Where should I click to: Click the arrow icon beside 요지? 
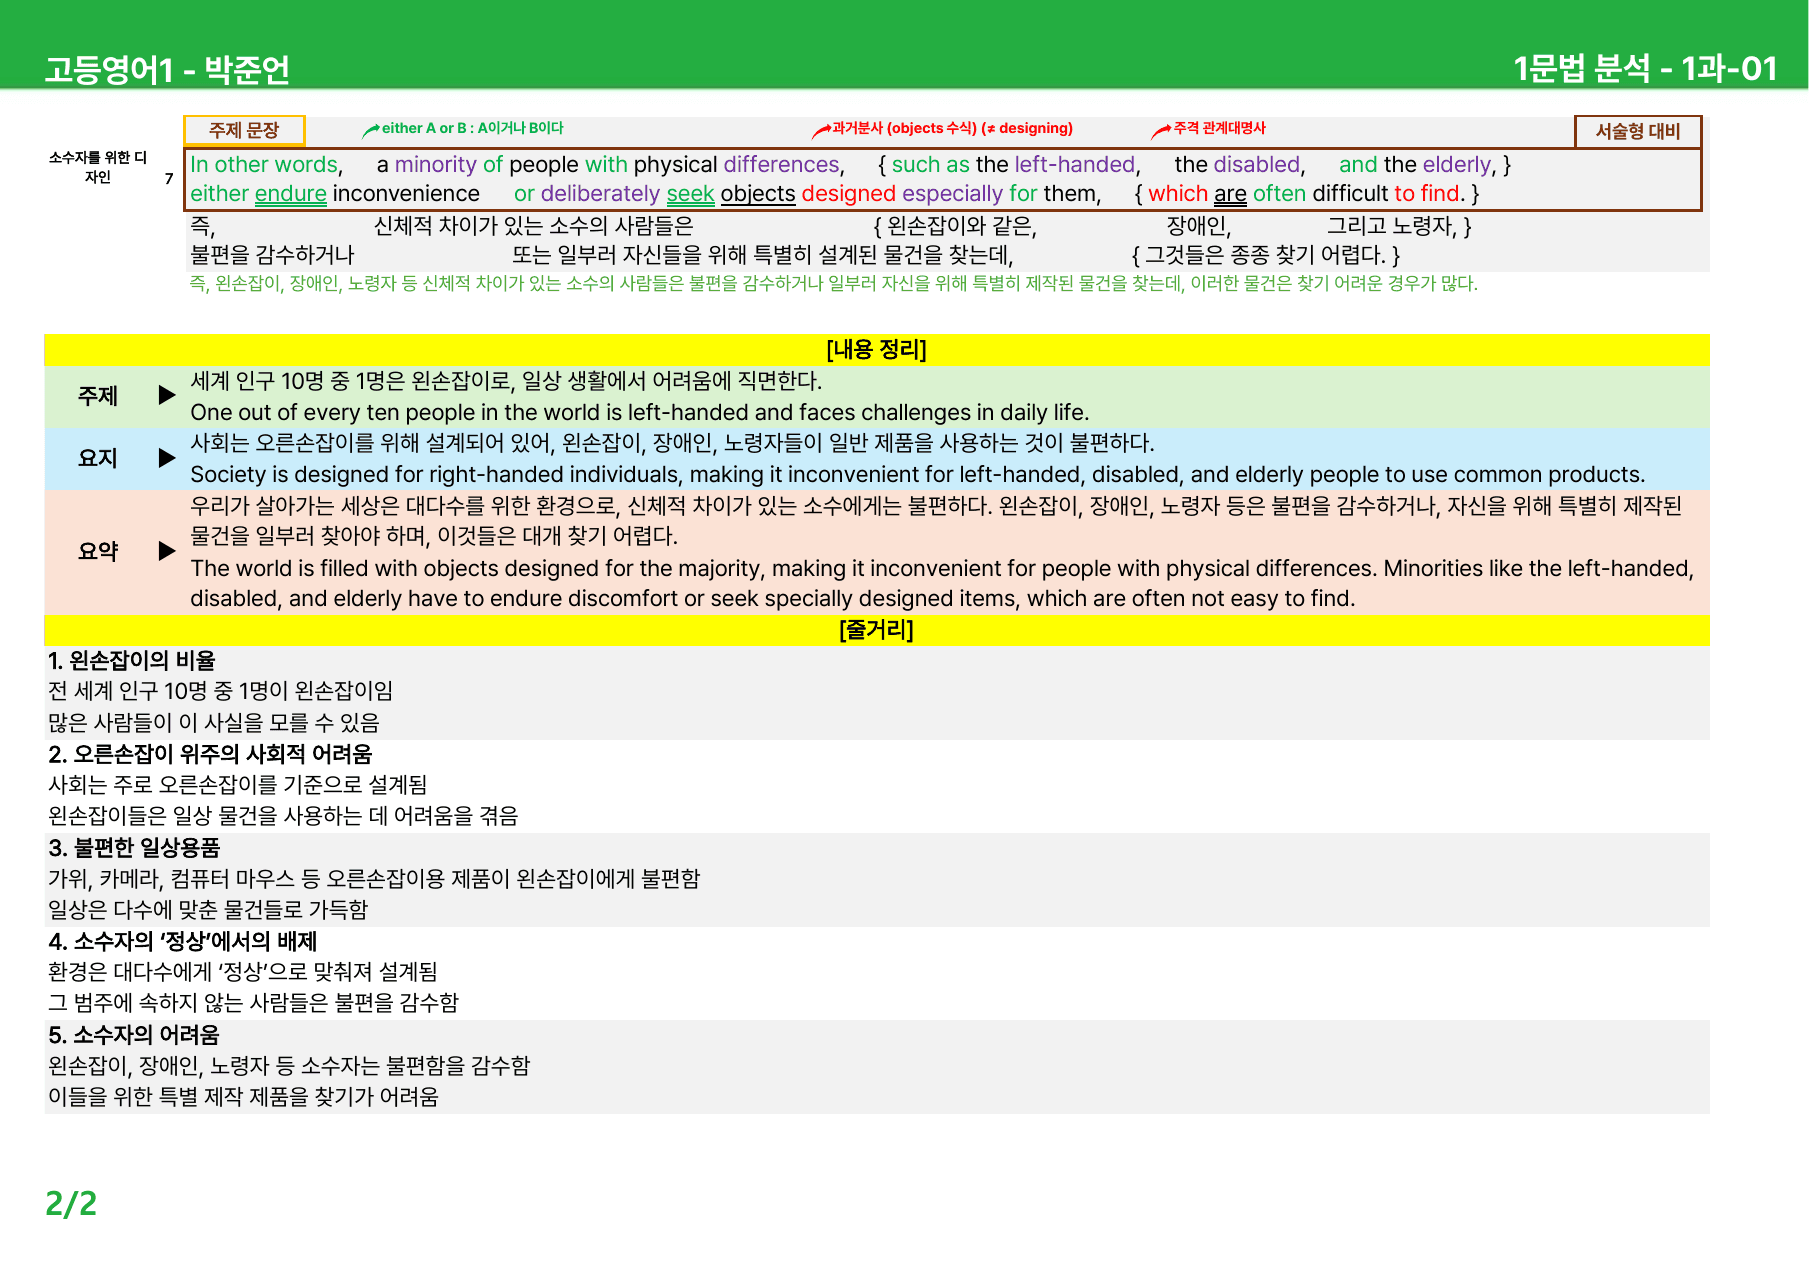click(x=167, y=458)
